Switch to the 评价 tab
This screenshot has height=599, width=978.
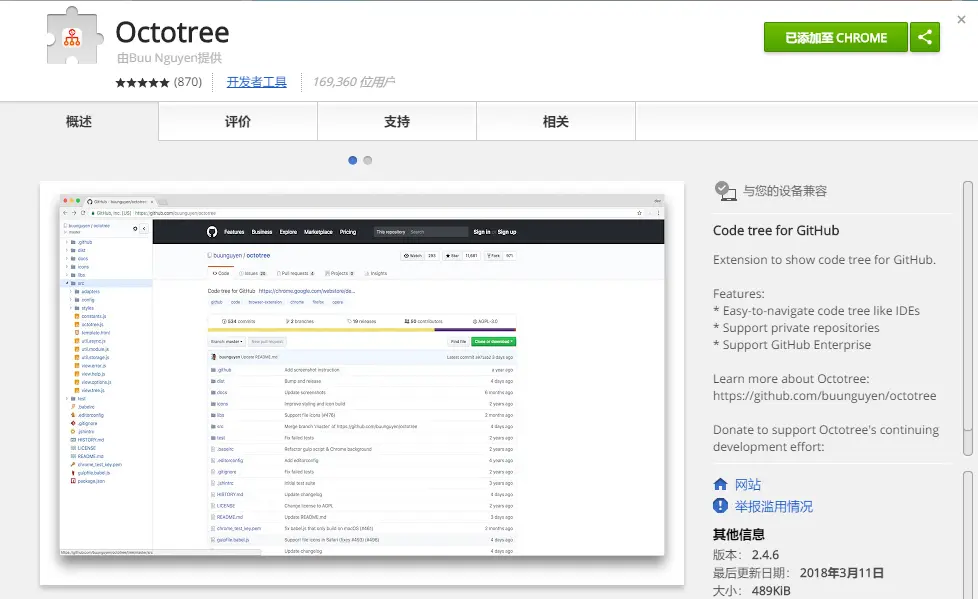pos(238,122)
